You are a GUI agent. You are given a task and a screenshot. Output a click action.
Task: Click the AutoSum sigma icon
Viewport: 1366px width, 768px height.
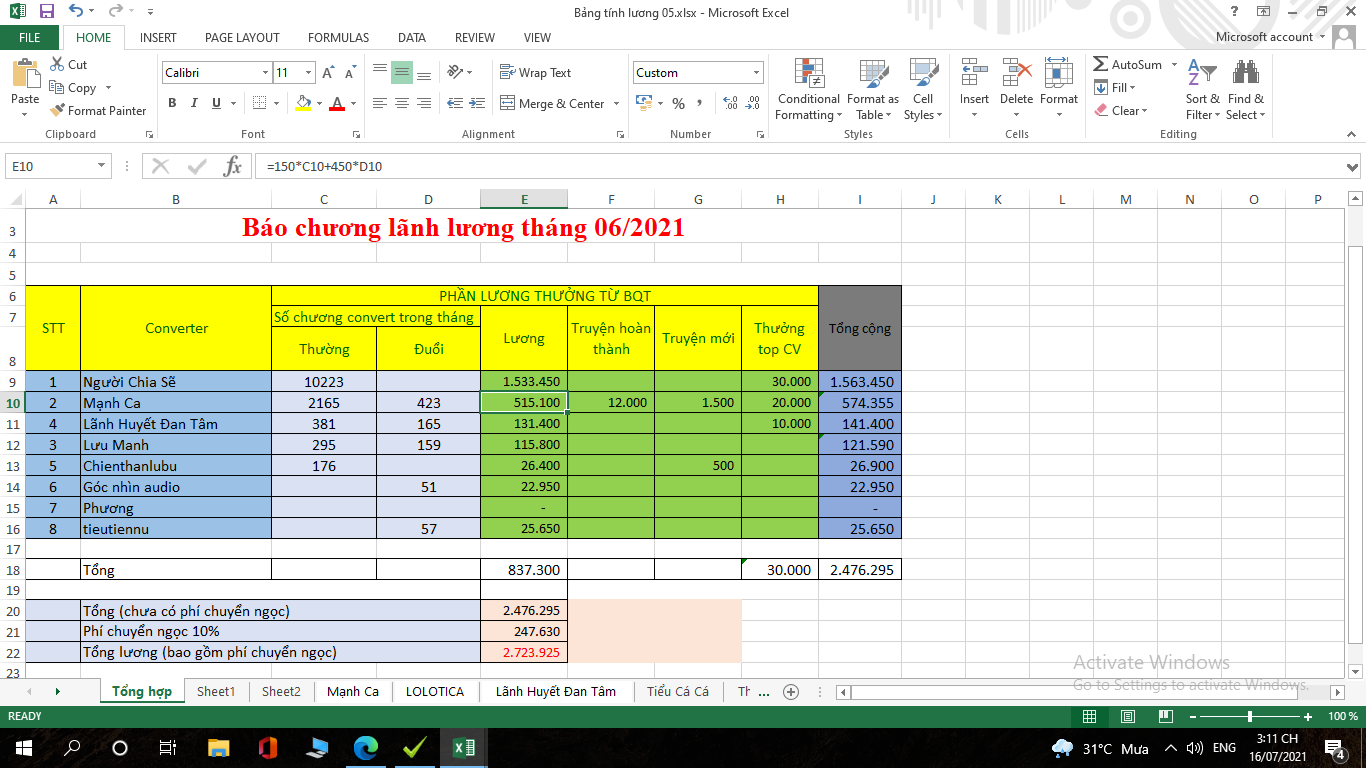1101,65
